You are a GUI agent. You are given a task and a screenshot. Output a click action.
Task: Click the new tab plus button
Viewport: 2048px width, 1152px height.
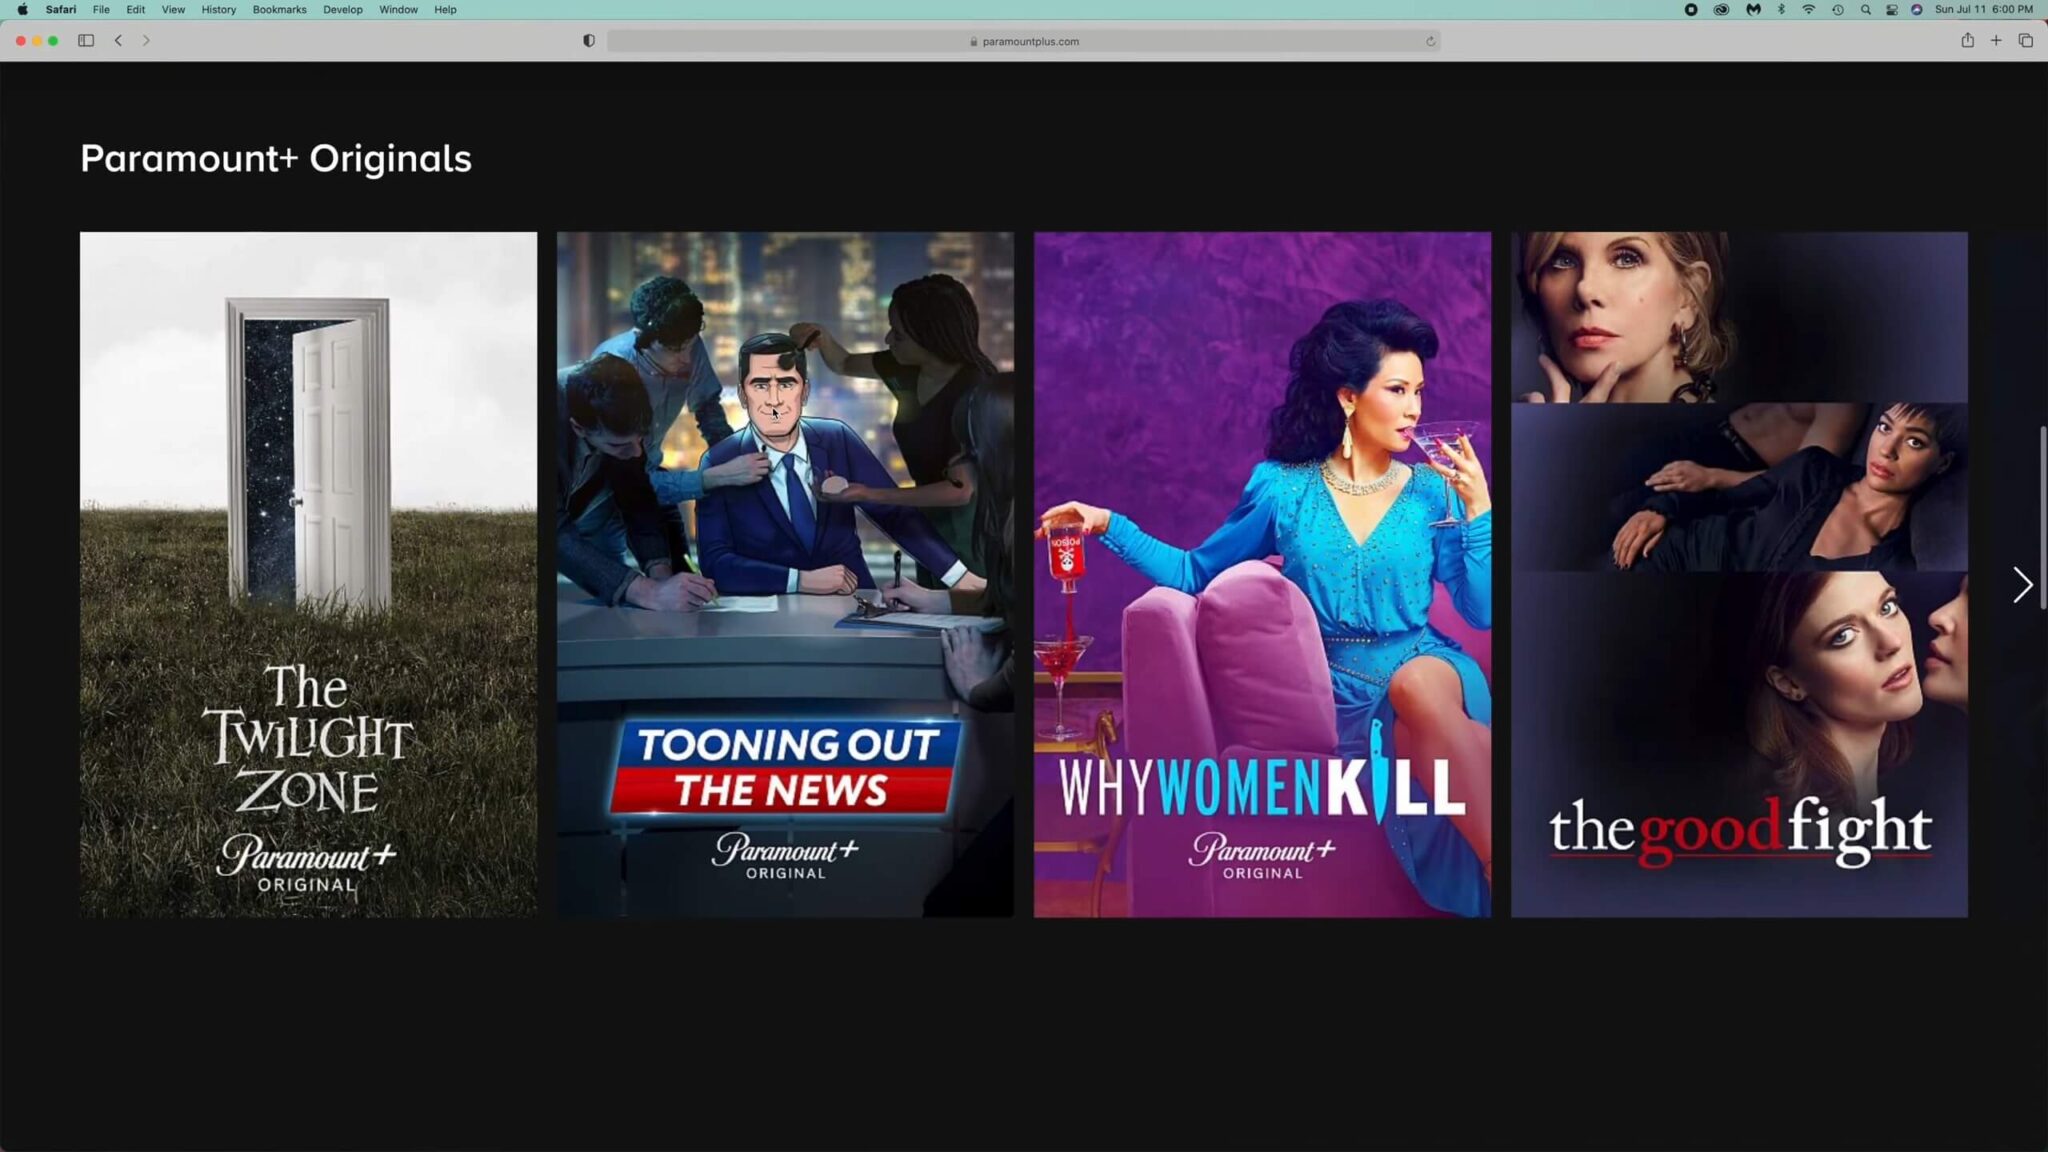[1996, 40]
